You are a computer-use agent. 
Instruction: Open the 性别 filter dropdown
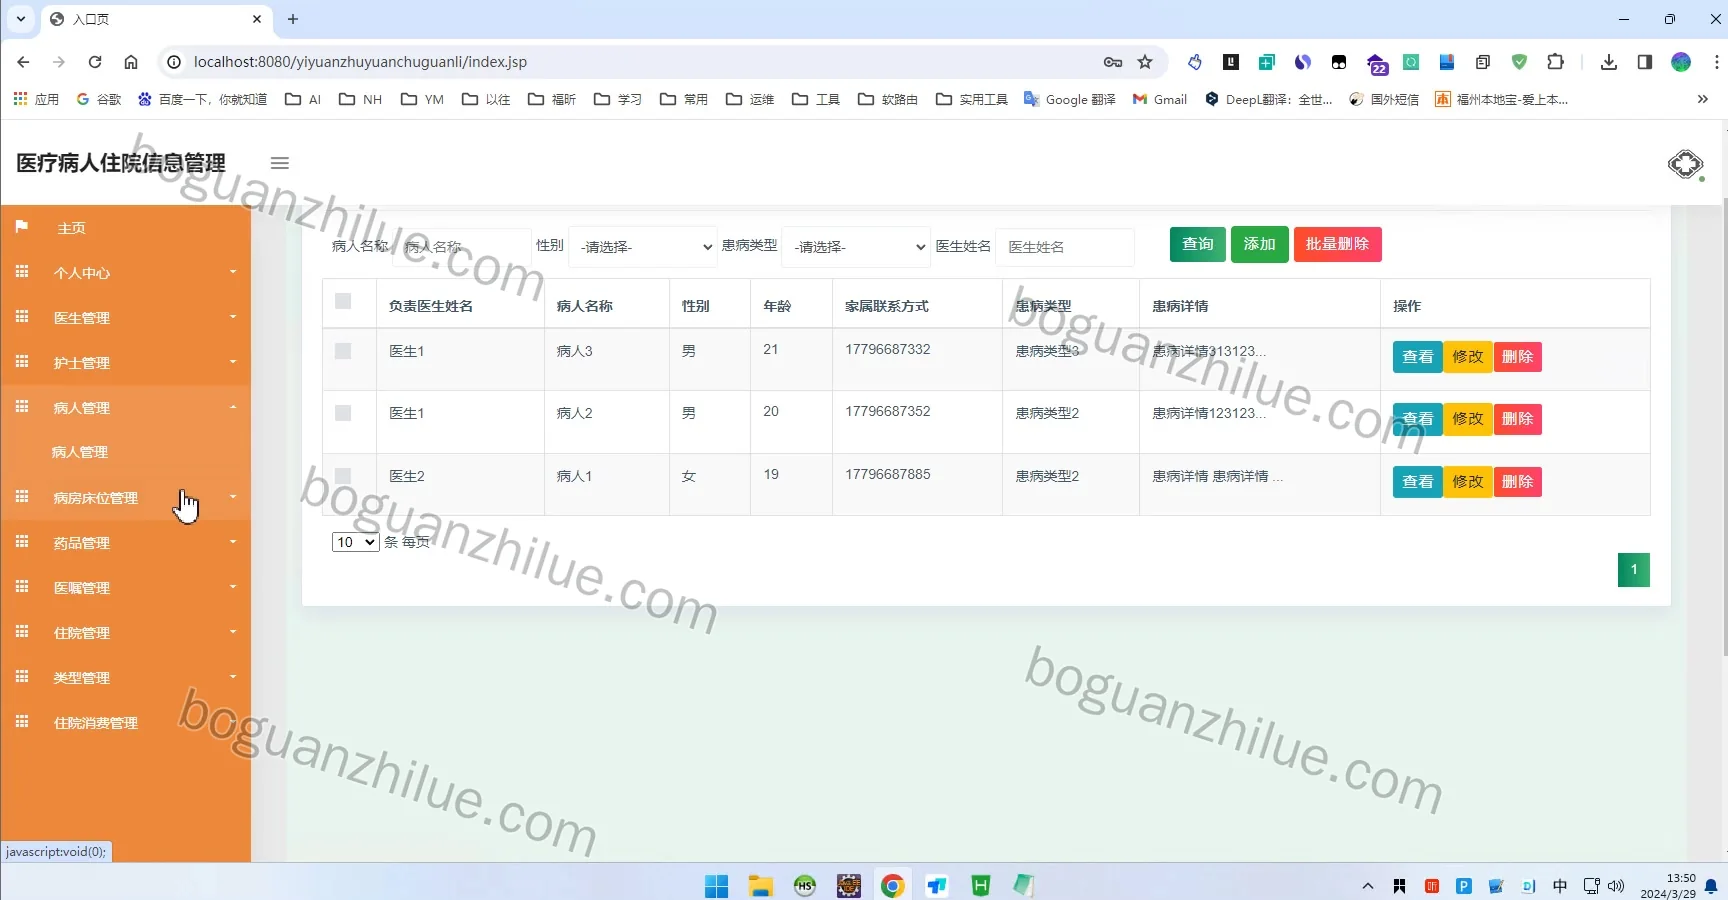(x=643, y=247)
